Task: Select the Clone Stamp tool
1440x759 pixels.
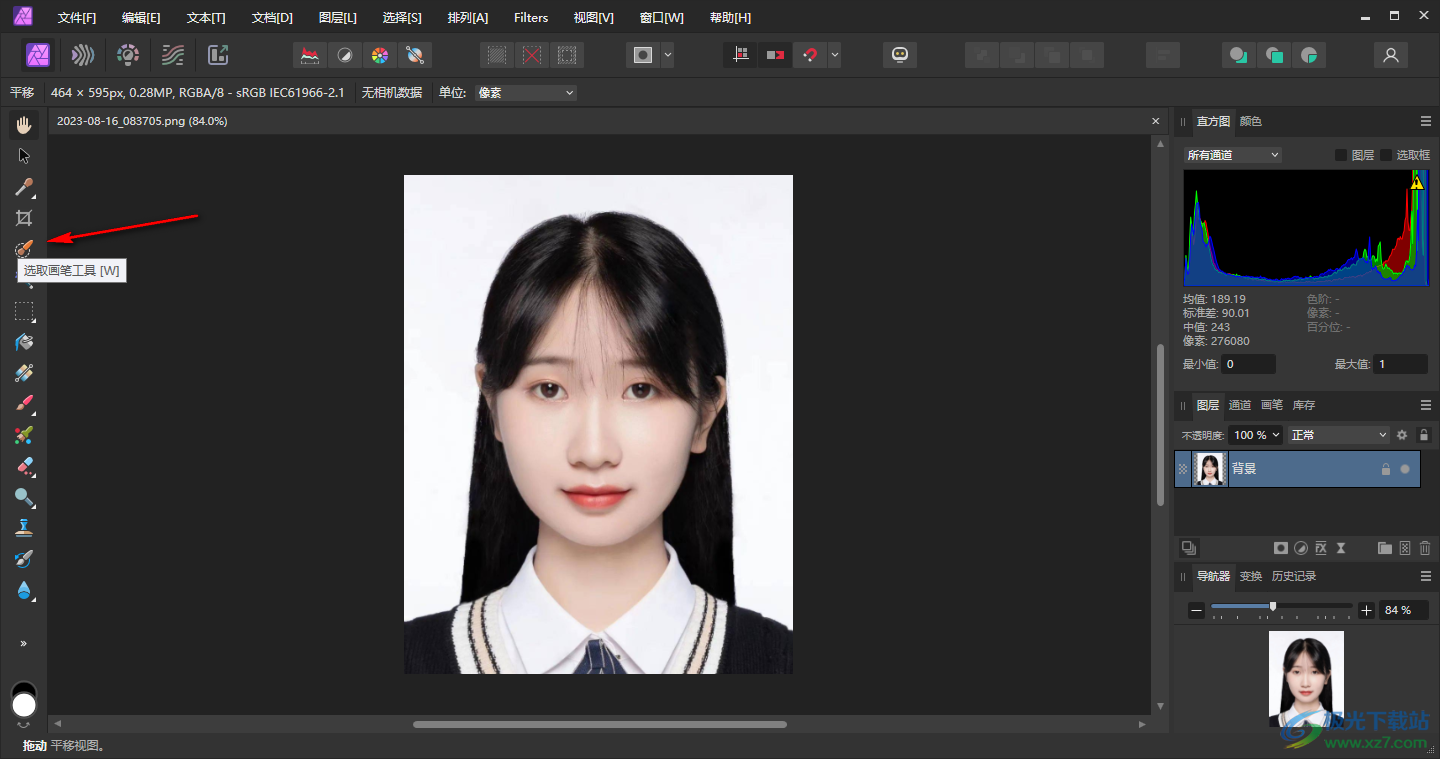Action: coord(24,528)
